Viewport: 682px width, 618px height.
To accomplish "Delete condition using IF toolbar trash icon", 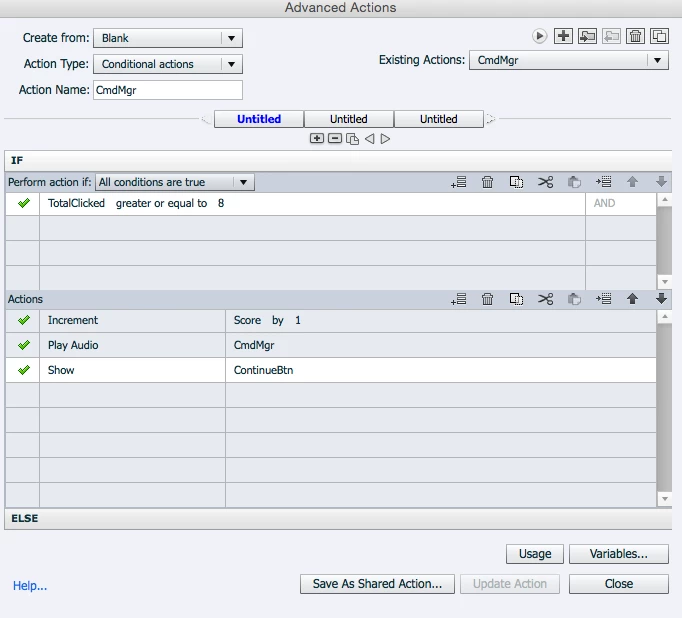I will (x=488, y=182).
